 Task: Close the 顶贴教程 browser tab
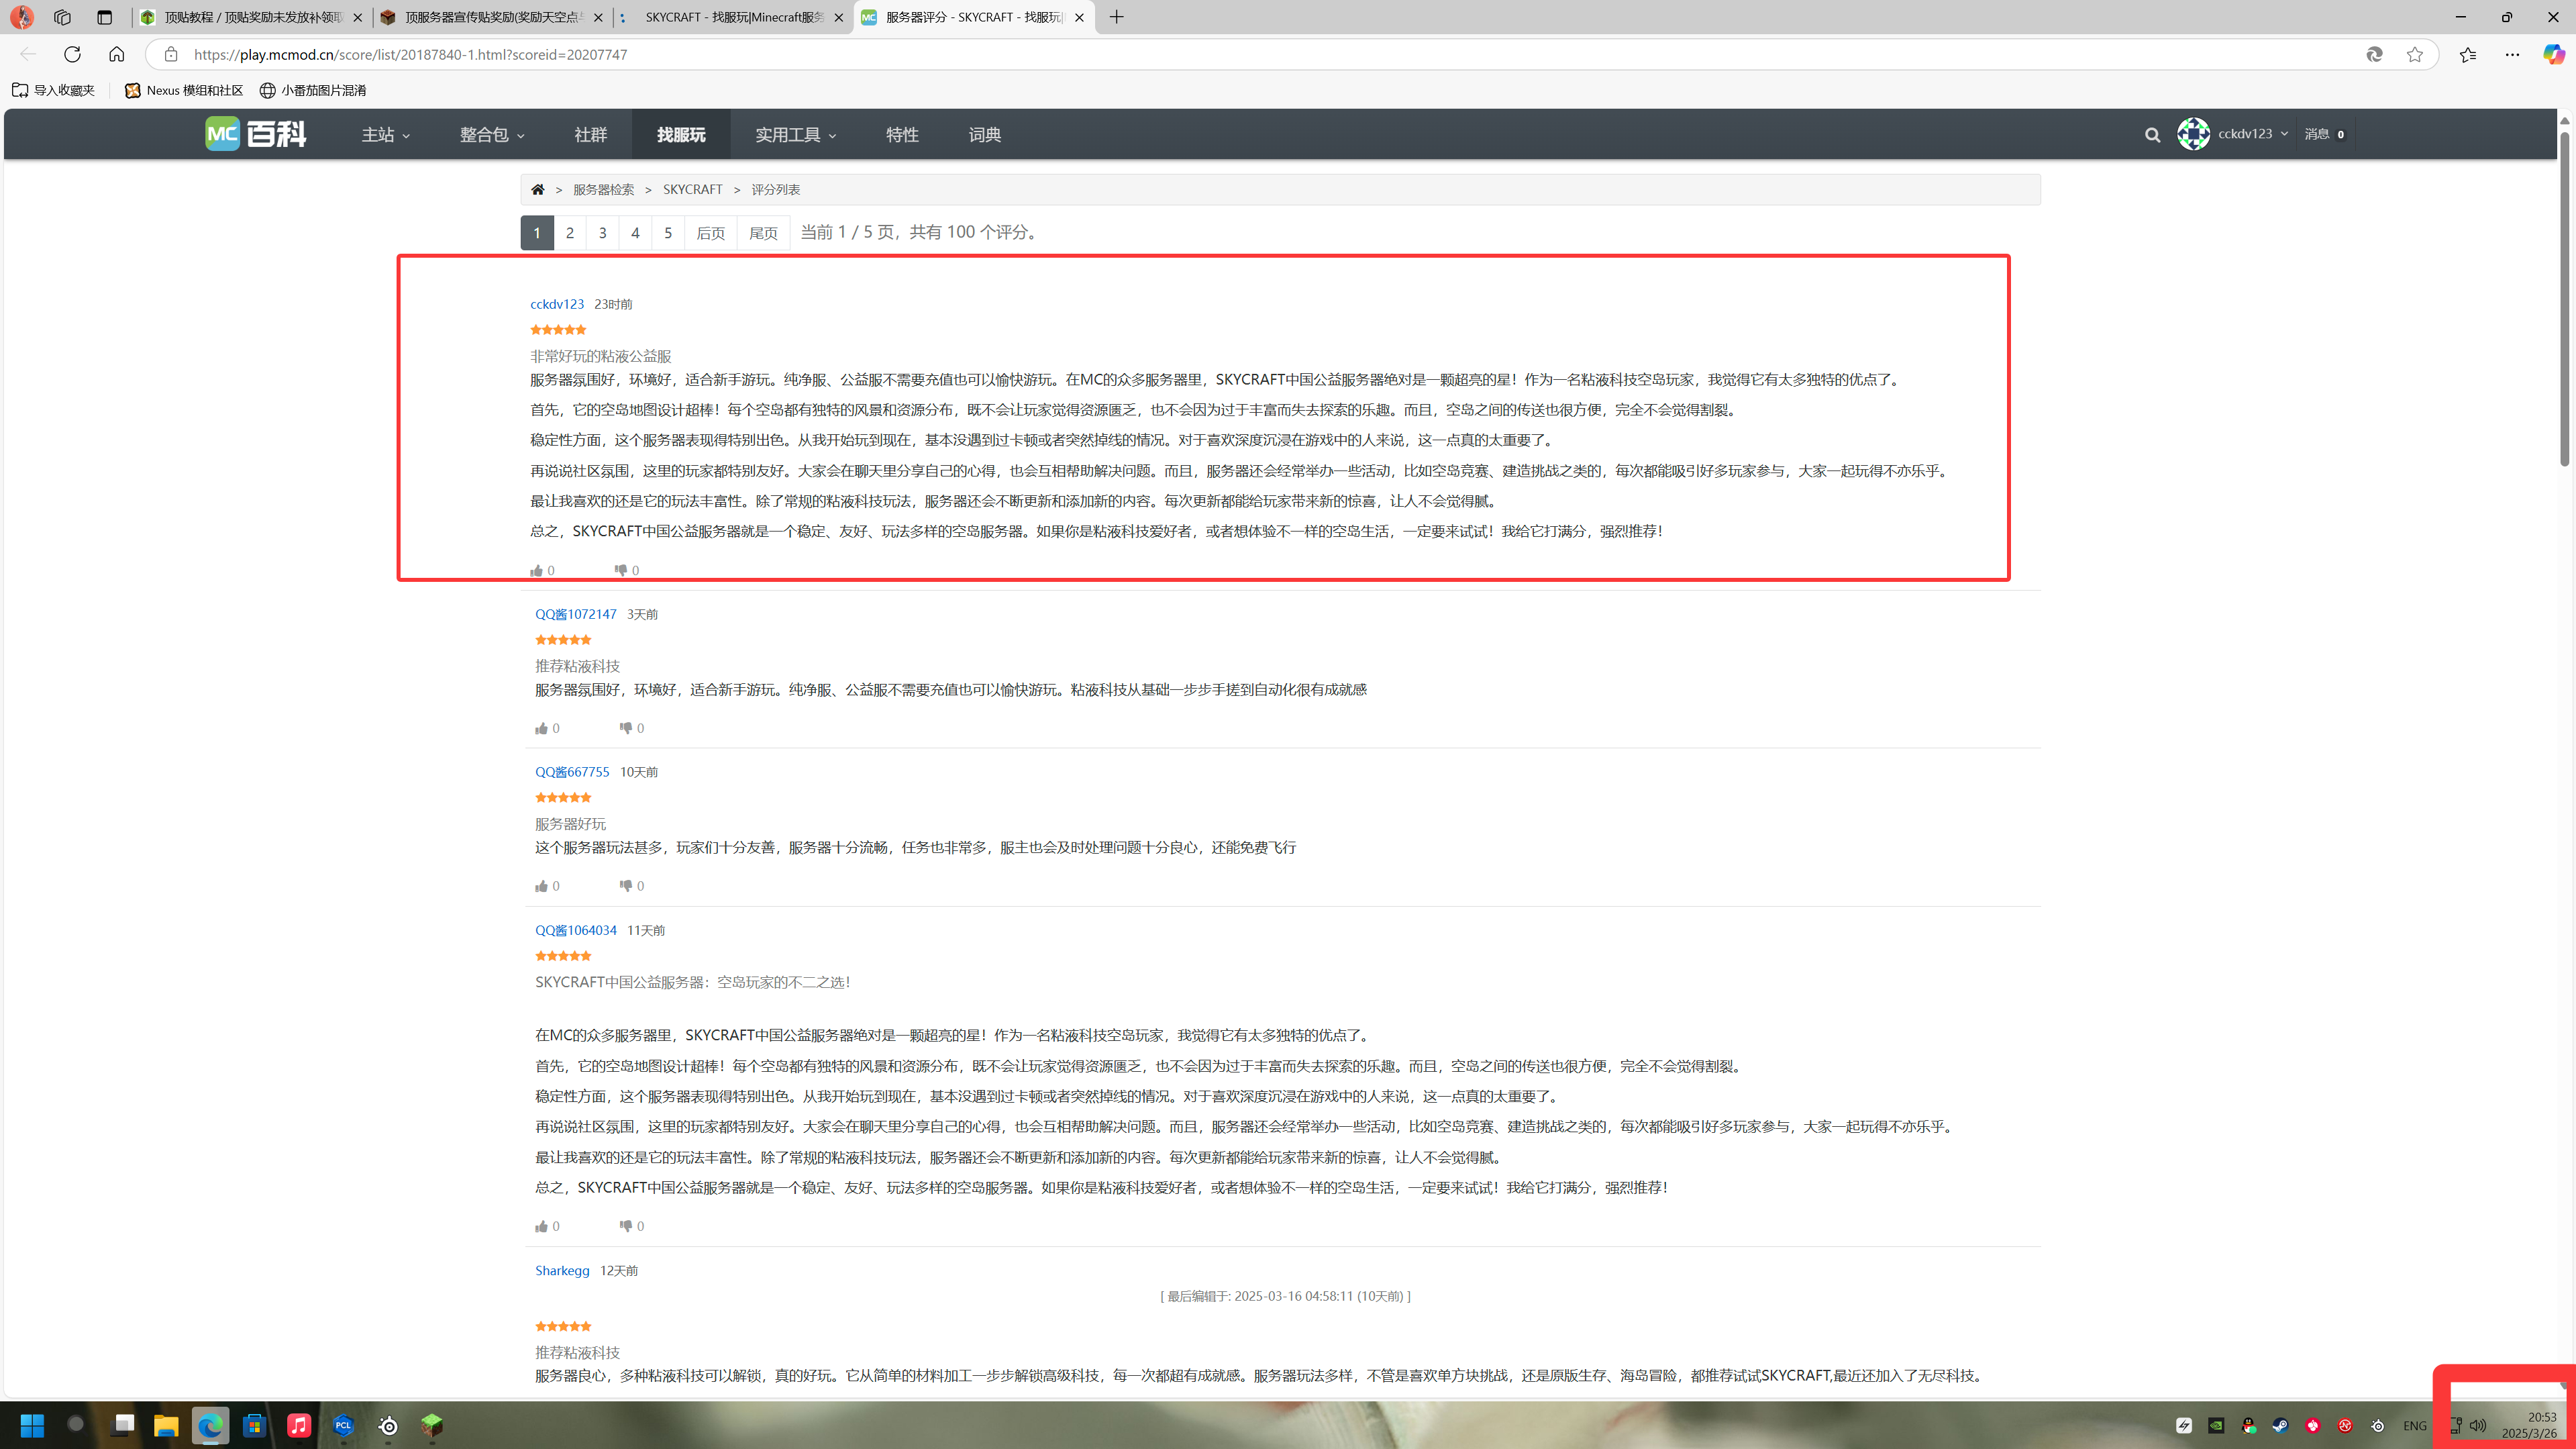point(358,17)
